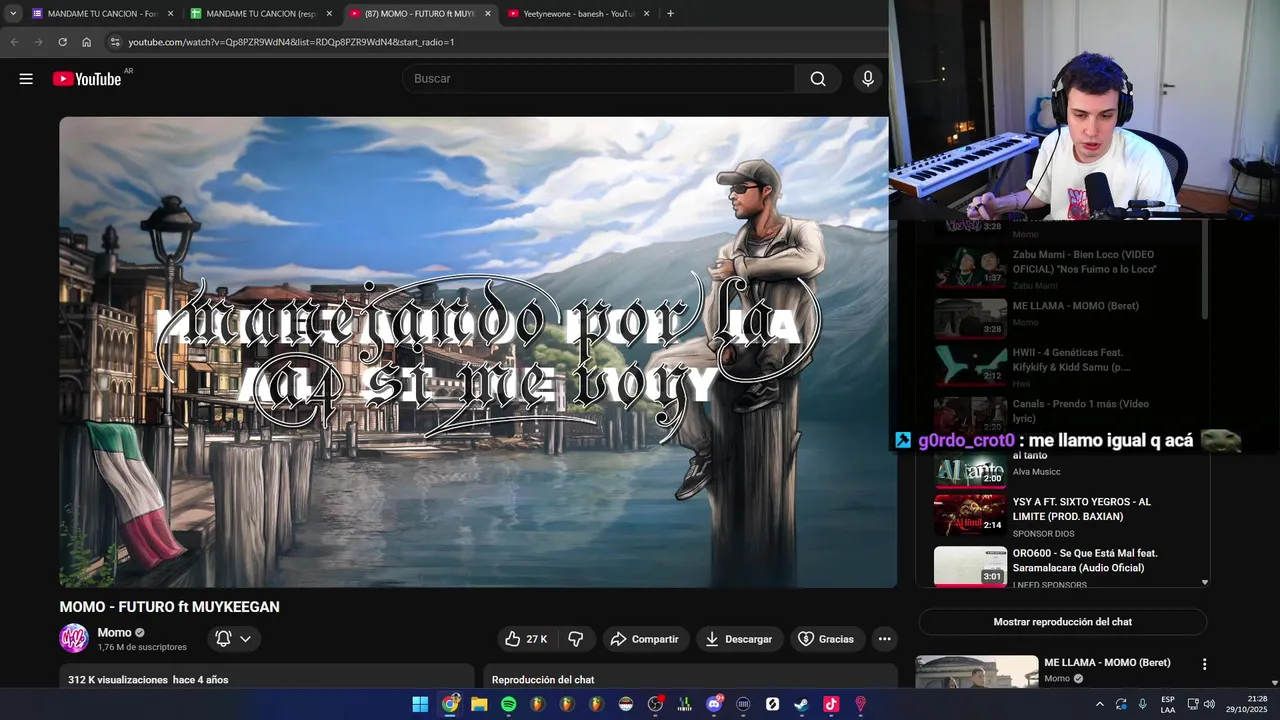The height and width of the screenshot is (720, 1280).
Task: Open Spotify from the taskbar
Action: tap(508, 704)
